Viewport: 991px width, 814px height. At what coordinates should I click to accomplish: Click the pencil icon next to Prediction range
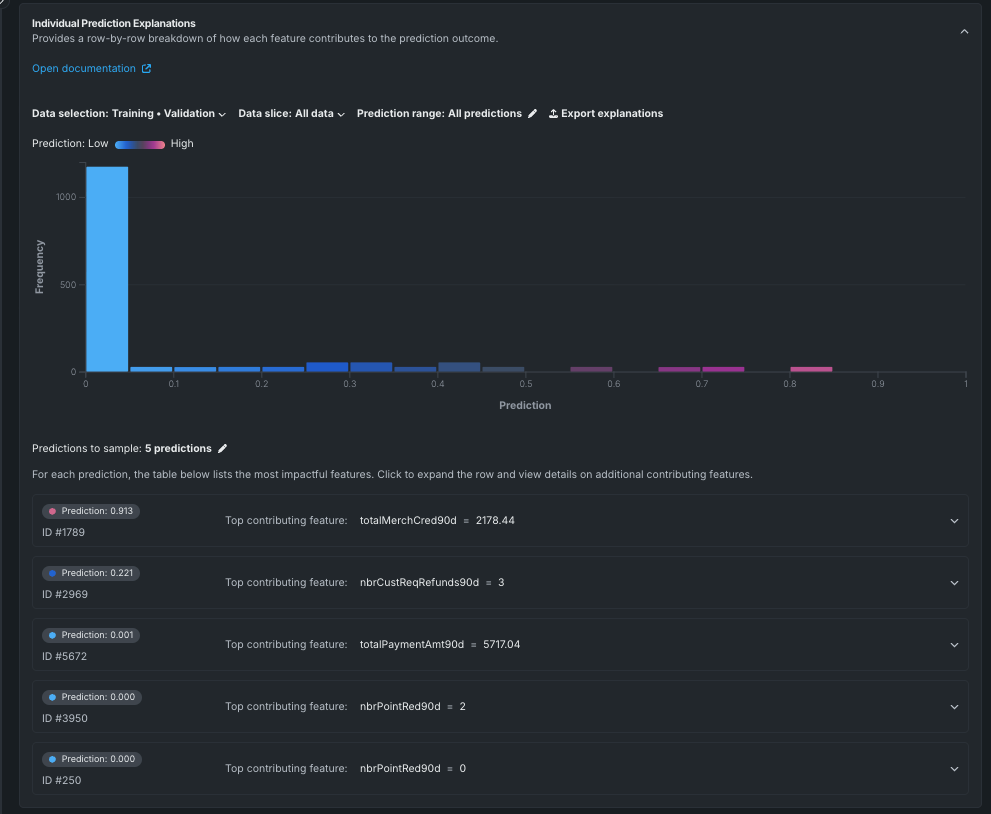tap(533, 114)
